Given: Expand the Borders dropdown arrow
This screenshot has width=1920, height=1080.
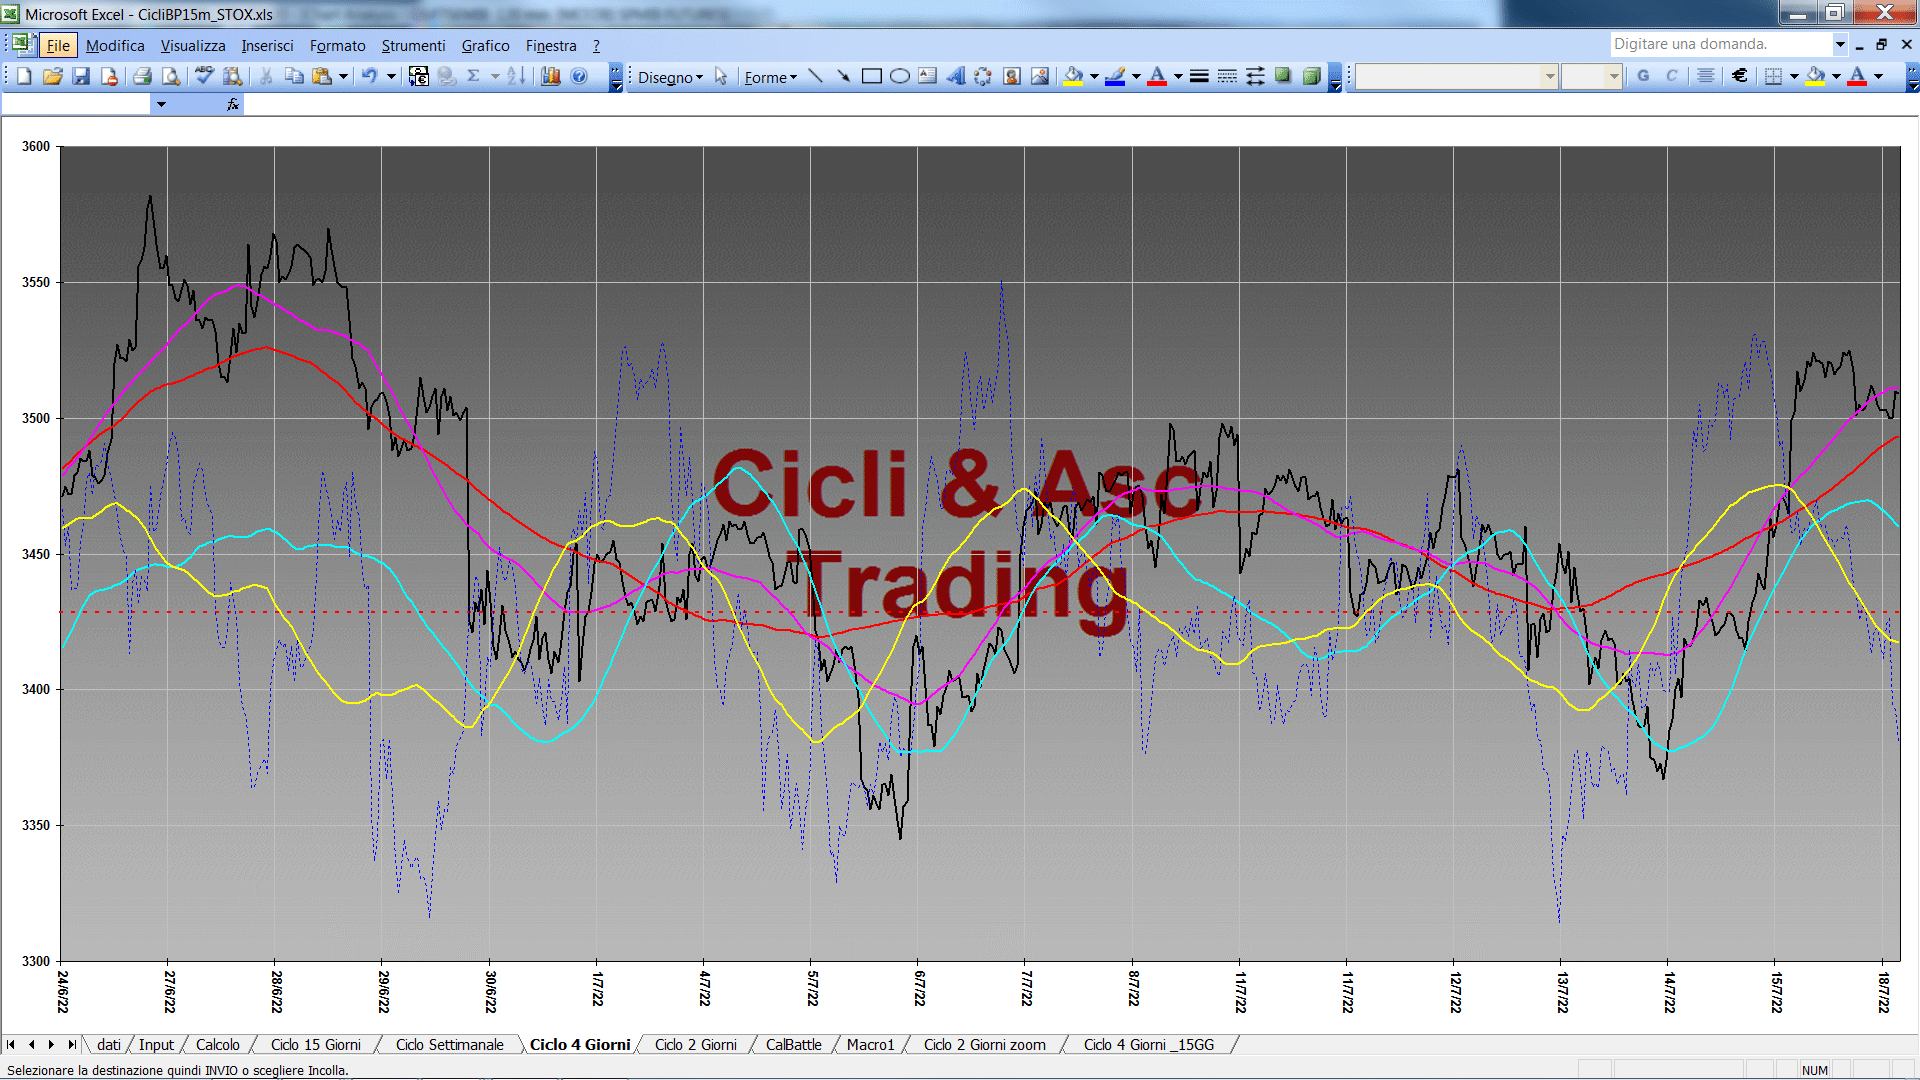Looking at the screenshot, I should click(1794, 76).
